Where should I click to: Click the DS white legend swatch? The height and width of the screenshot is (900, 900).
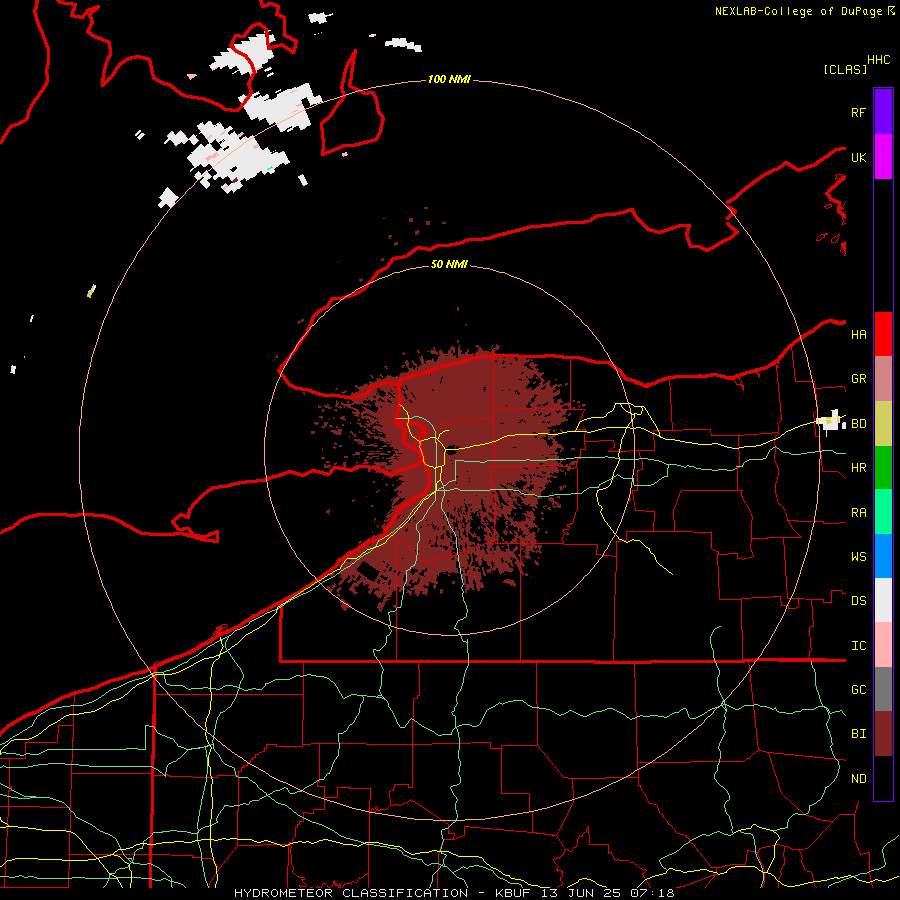883,600
